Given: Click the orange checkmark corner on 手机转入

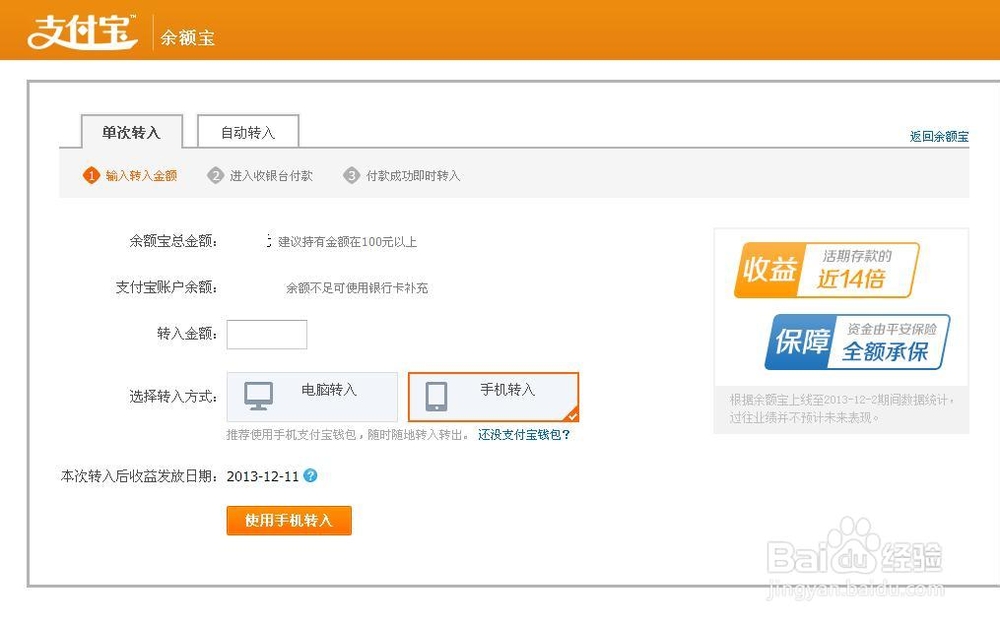Looking at the screenshot, I should point(572,415).
